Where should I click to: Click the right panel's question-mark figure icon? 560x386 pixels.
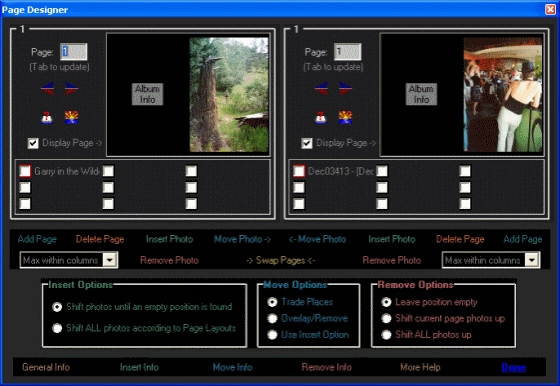pos(320,117)
